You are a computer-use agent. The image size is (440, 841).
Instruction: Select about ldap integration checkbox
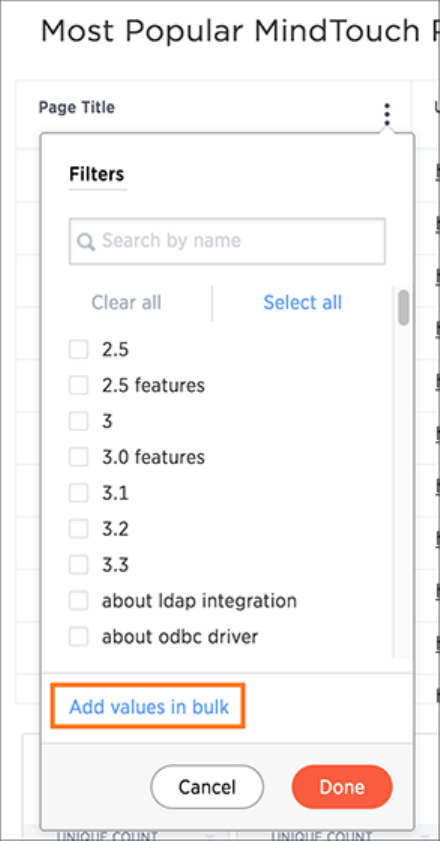tap(78, 601)
